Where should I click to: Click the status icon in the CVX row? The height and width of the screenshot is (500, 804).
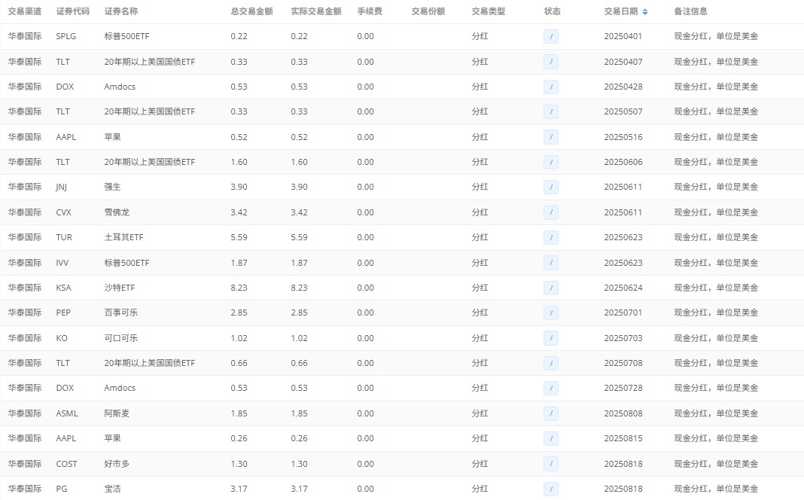[x=551, y=212]
